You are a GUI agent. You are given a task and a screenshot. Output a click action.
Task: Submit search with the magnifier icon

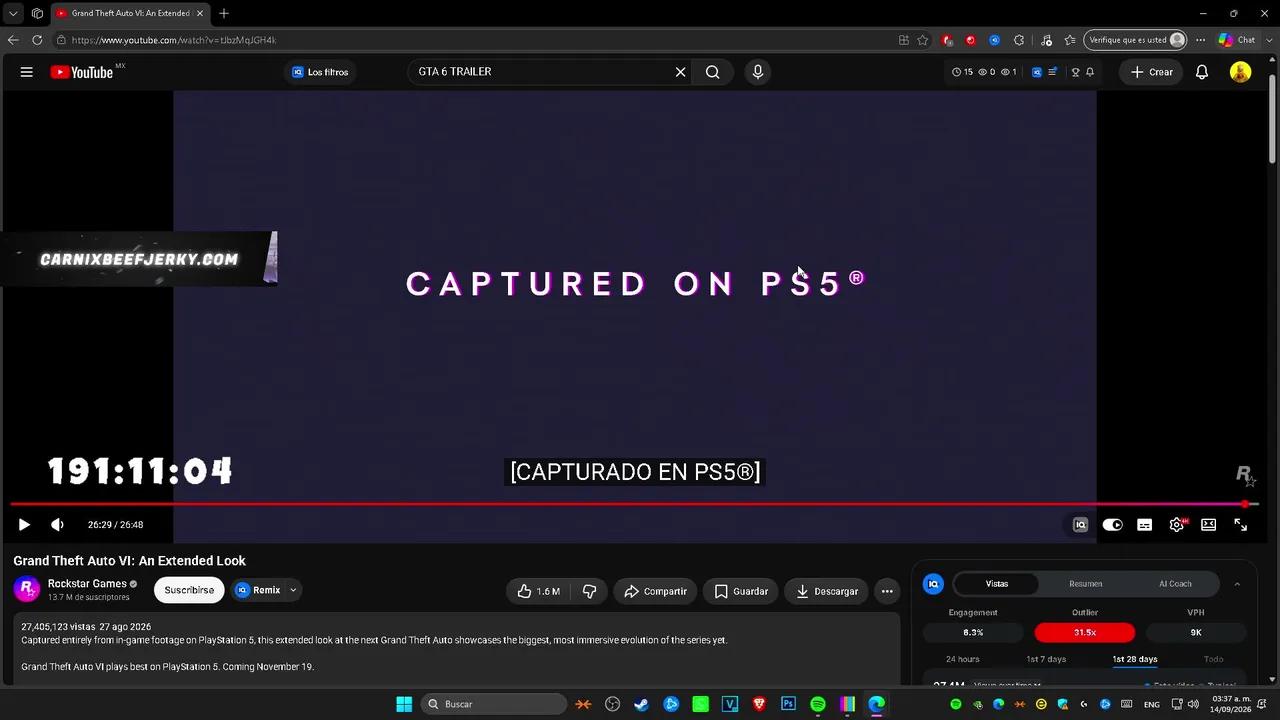click(x=713, y=72)
